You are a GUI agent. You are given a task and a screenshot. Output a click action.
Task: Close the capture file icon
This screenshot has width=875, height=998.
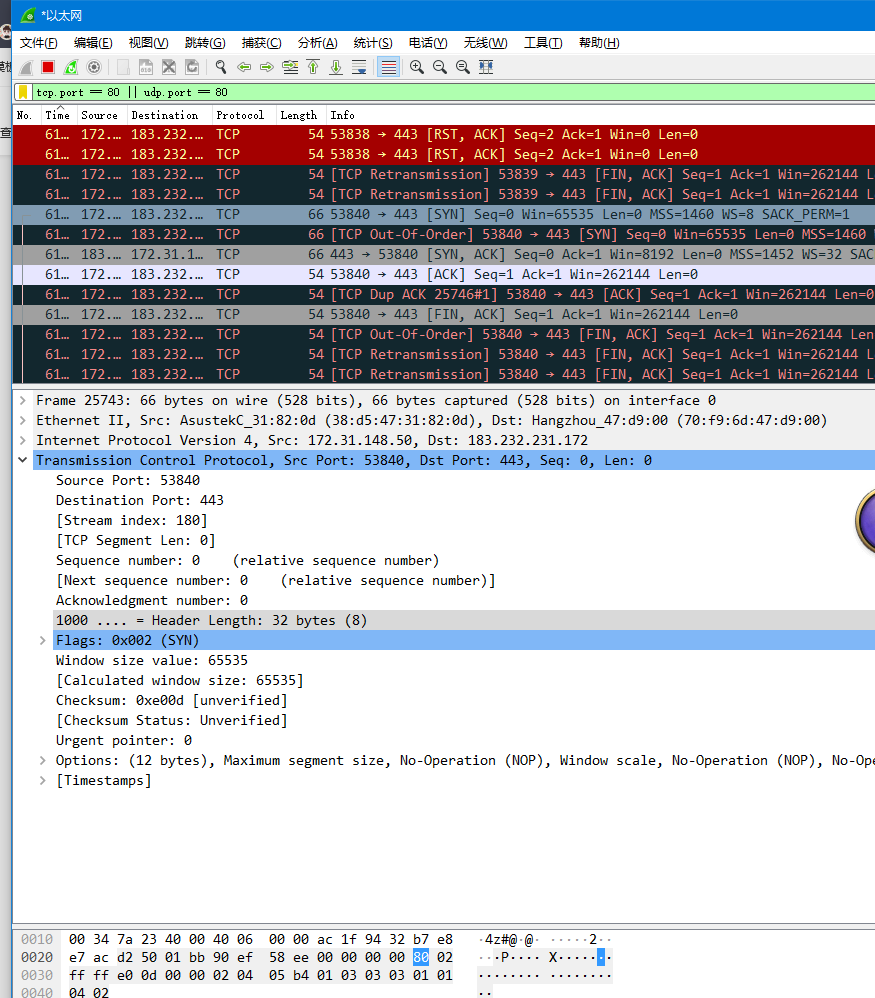pos(169,67)
